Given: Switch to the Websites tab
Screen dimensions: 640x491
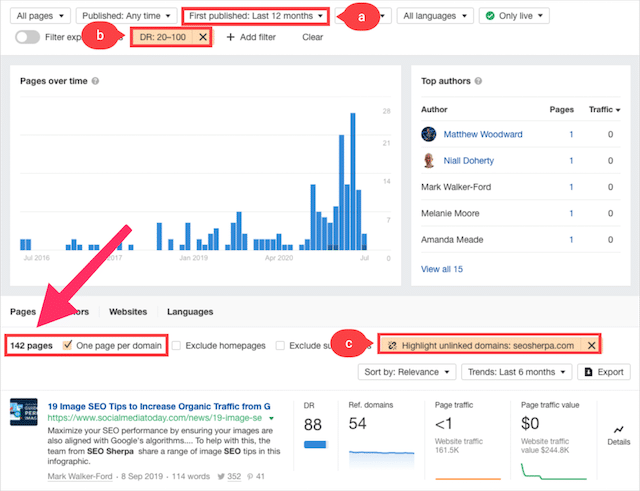Looking at the screenshot, I should [x=128, y=312].
